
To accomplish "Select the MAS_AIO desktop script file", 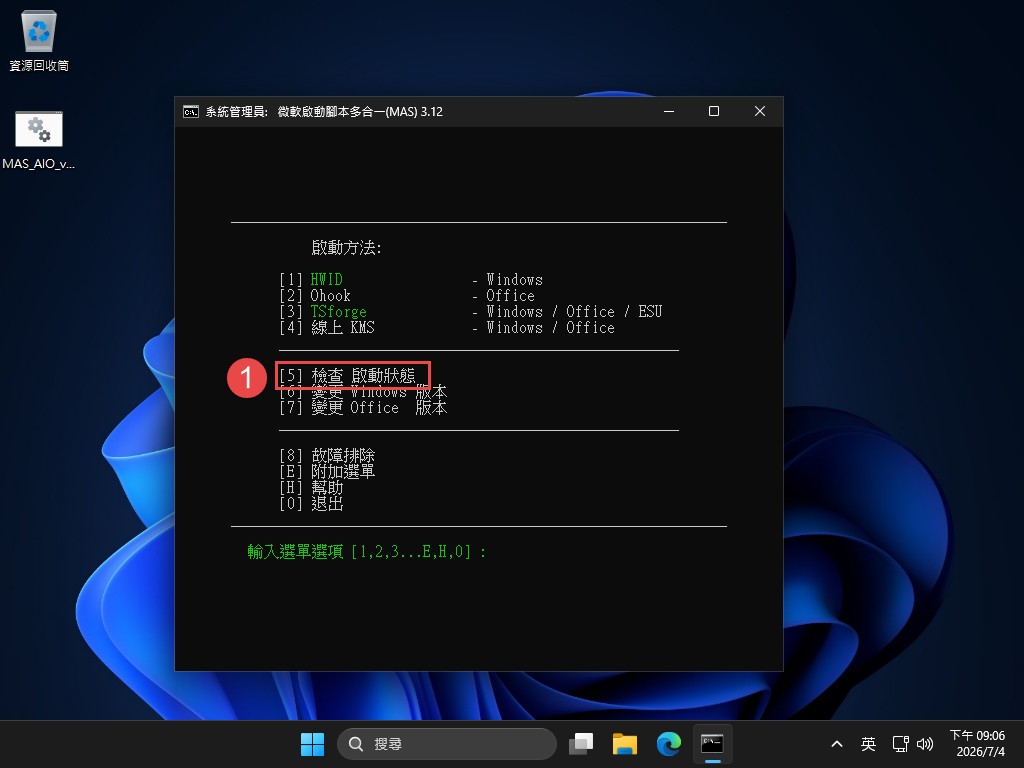I will click(39, 140).
